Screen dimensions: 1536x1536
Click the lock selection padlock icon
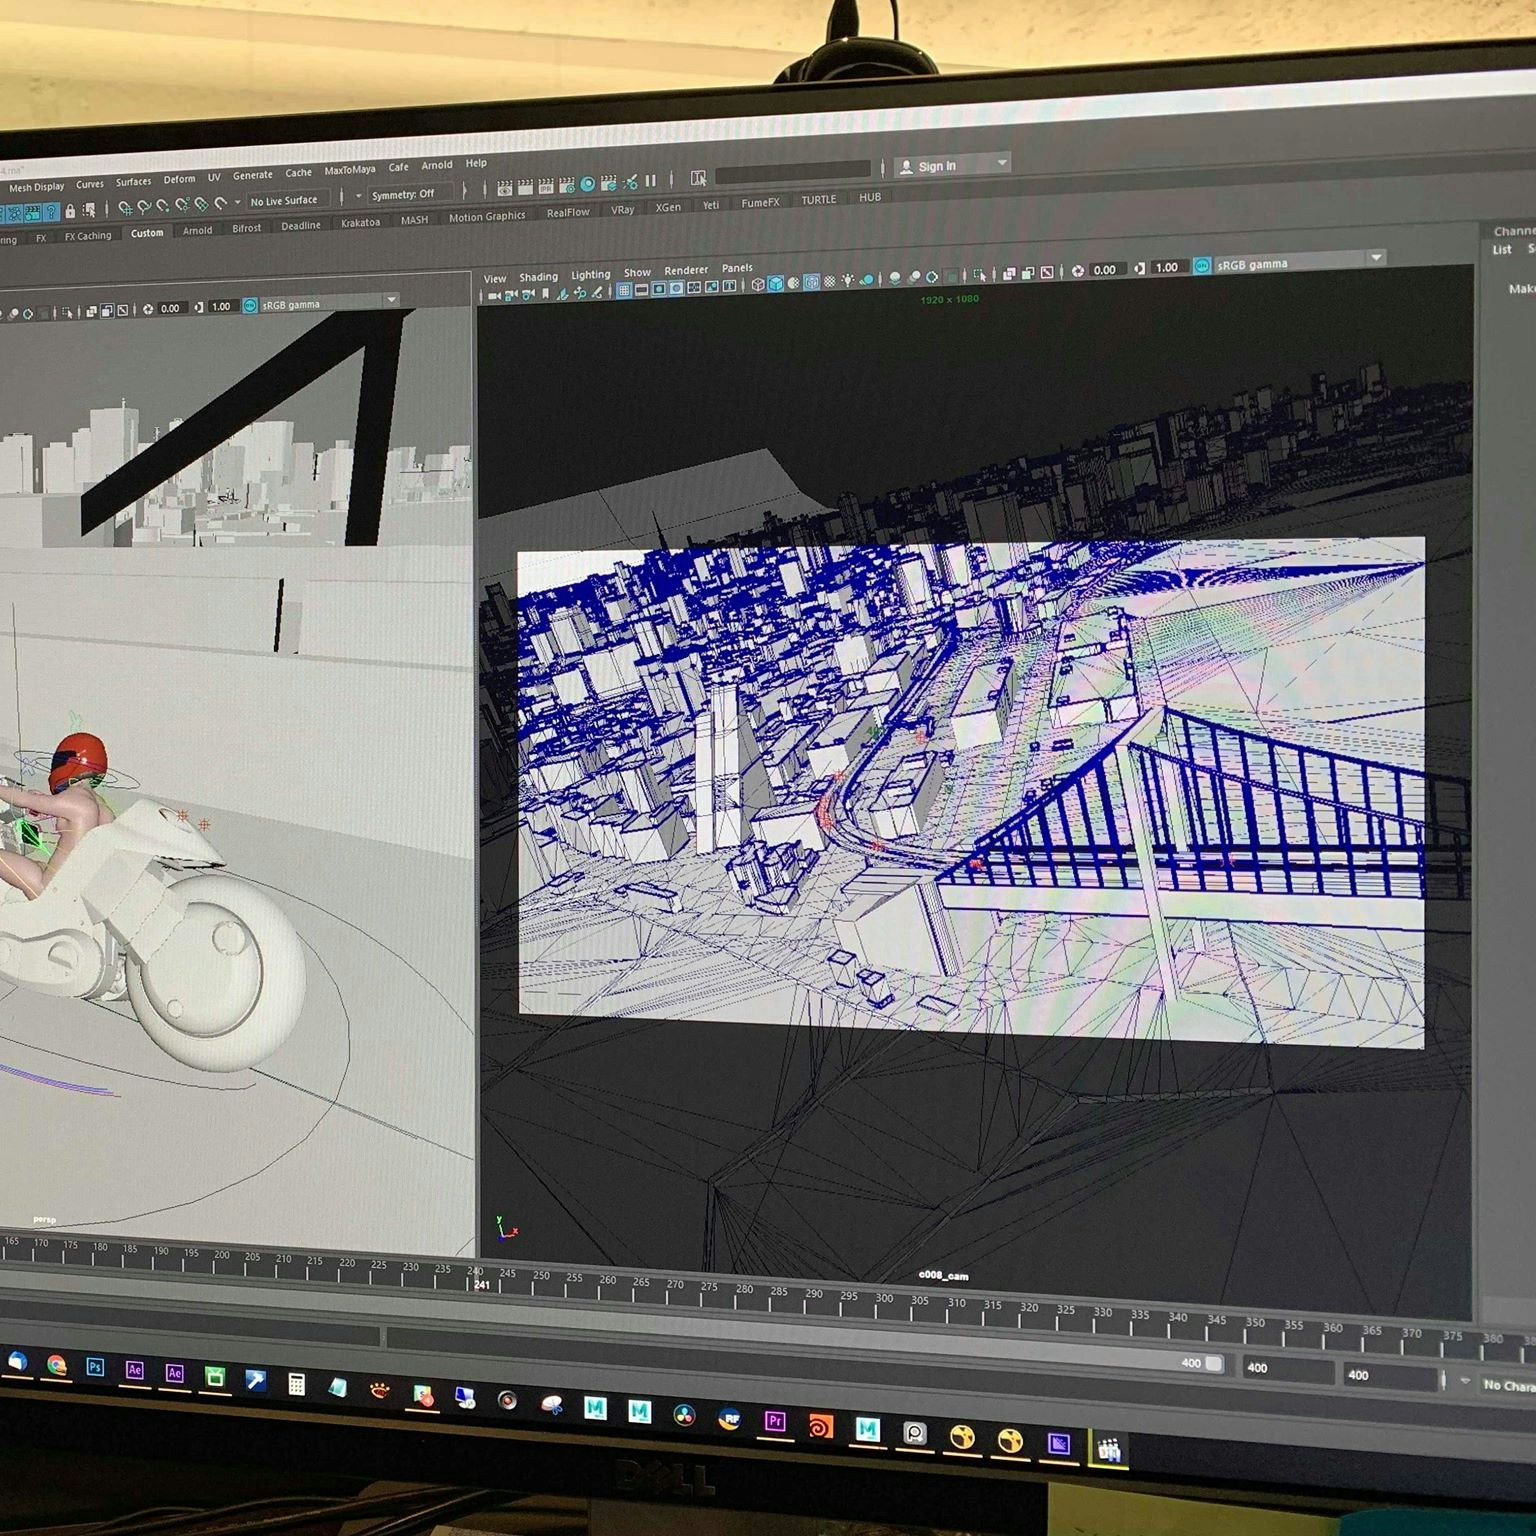[70, 211]
